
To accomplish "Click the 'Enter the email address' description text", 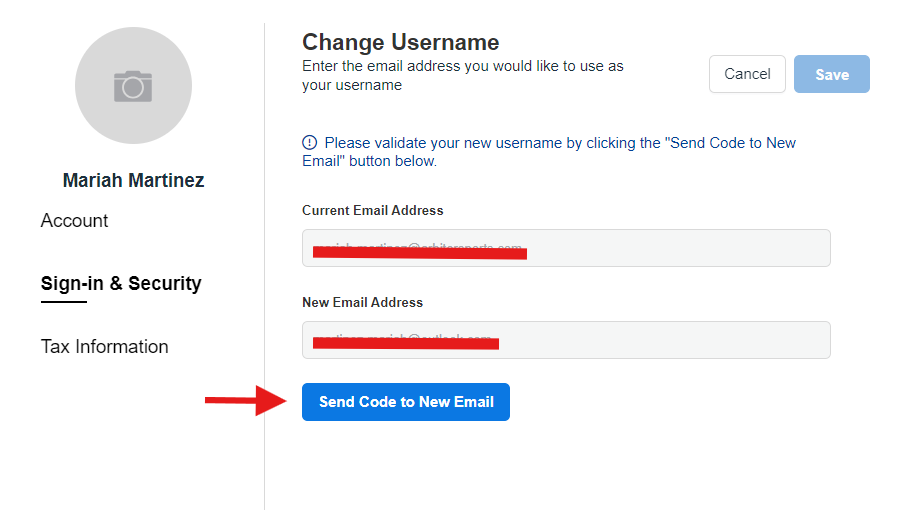I will 462,76.
